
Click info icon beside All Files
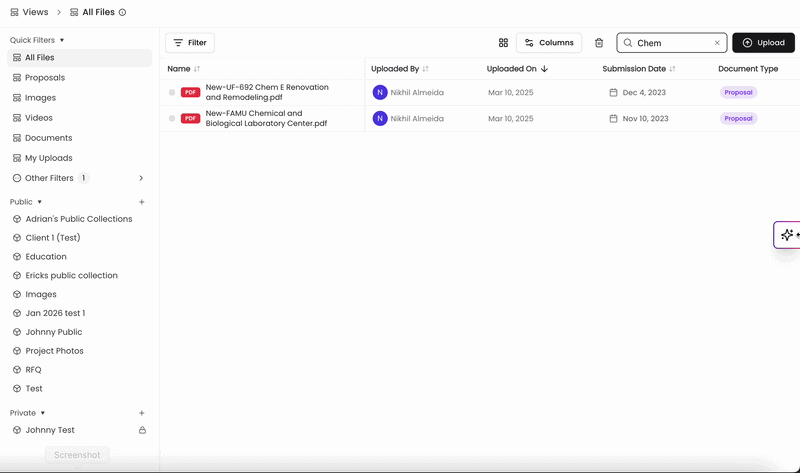(122, 12)
